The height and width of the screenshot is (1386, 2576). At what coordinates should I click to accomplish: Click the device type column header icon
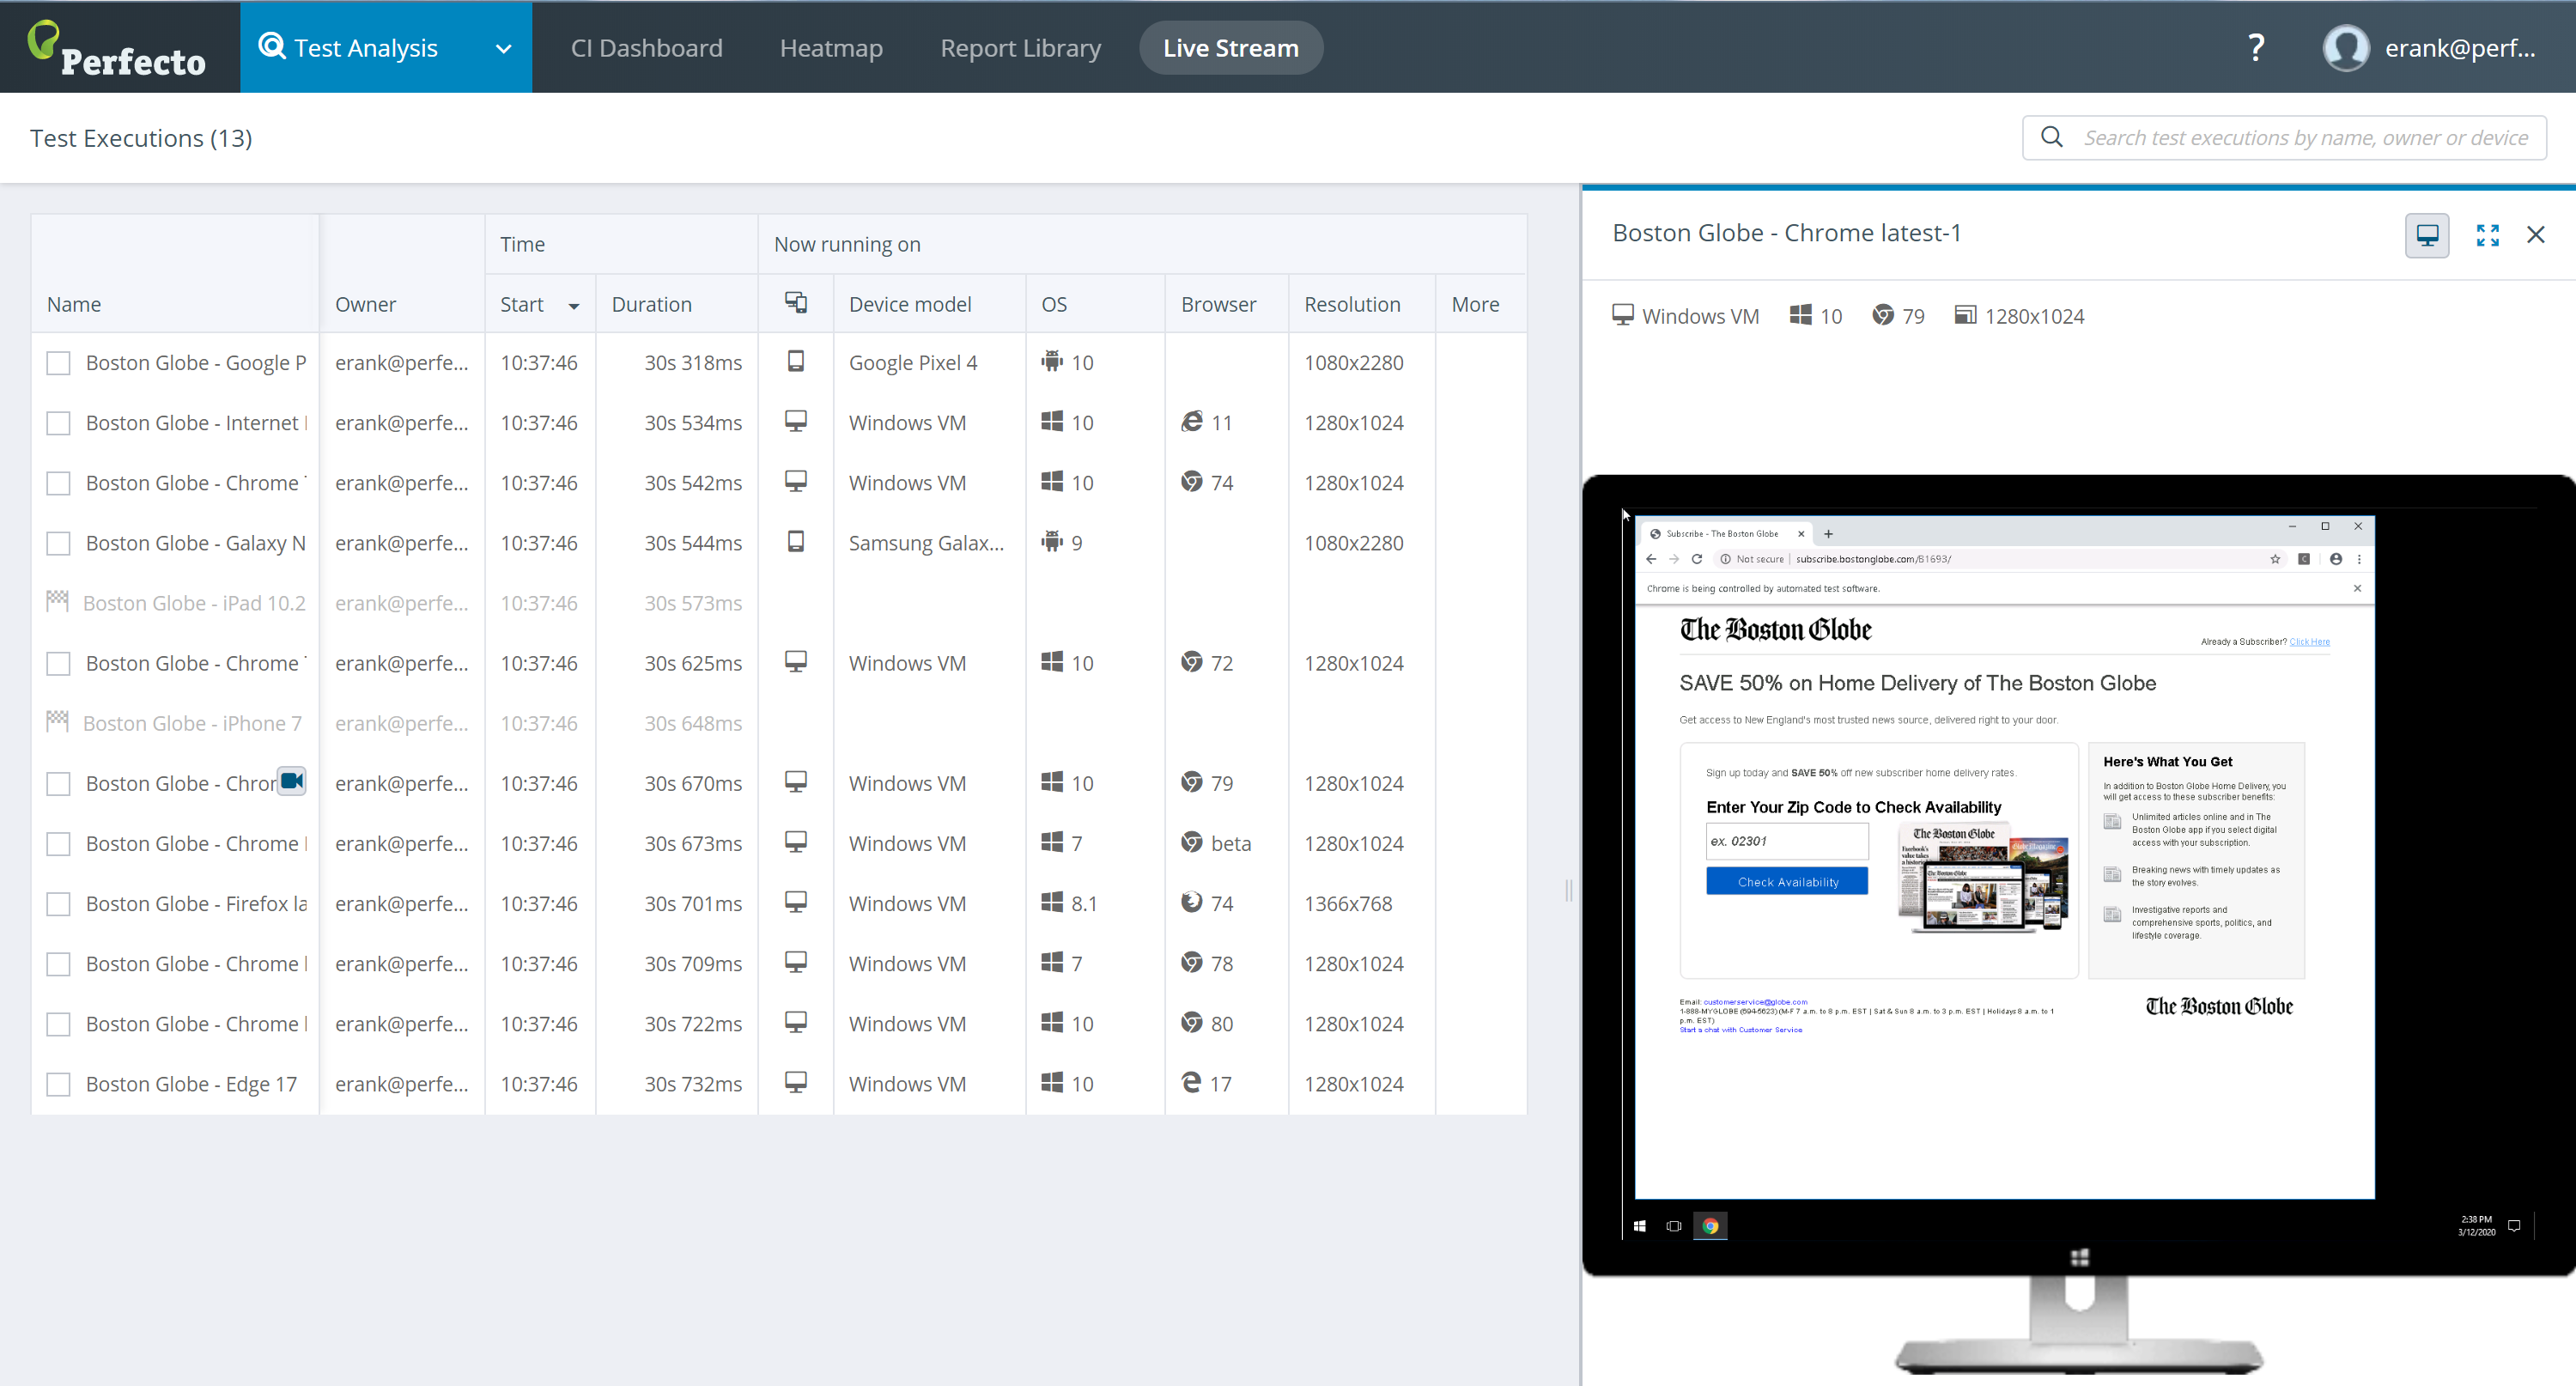pos(796,303)
